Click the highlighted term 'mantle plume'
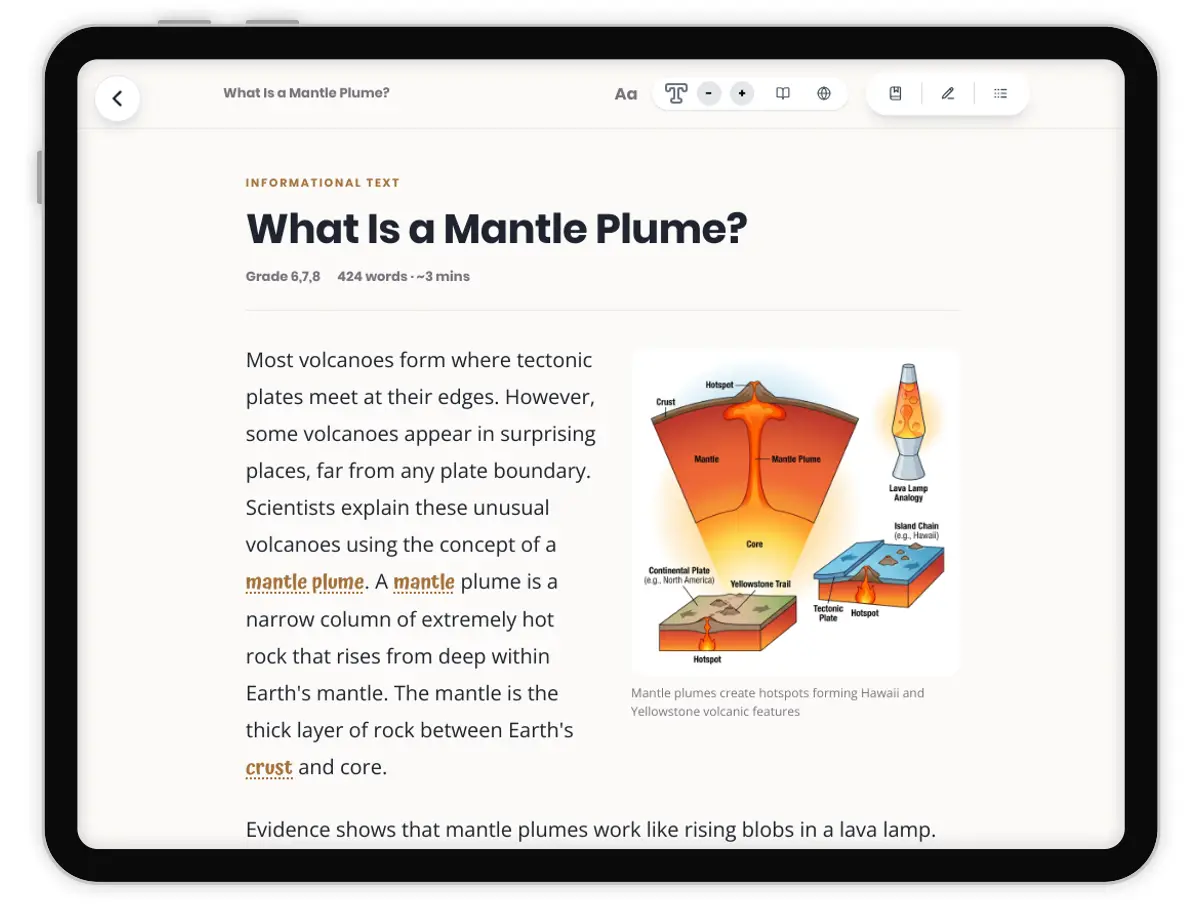 pos(305,582)
